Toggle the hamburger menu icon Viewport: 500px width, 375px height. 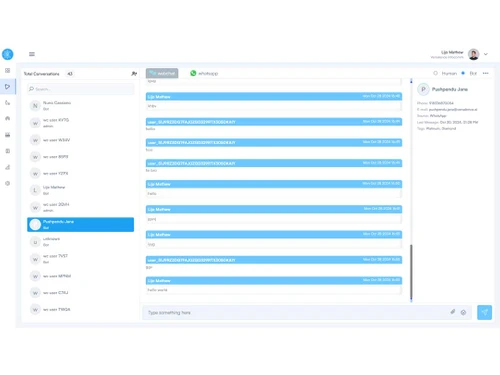tap(32, 54)
